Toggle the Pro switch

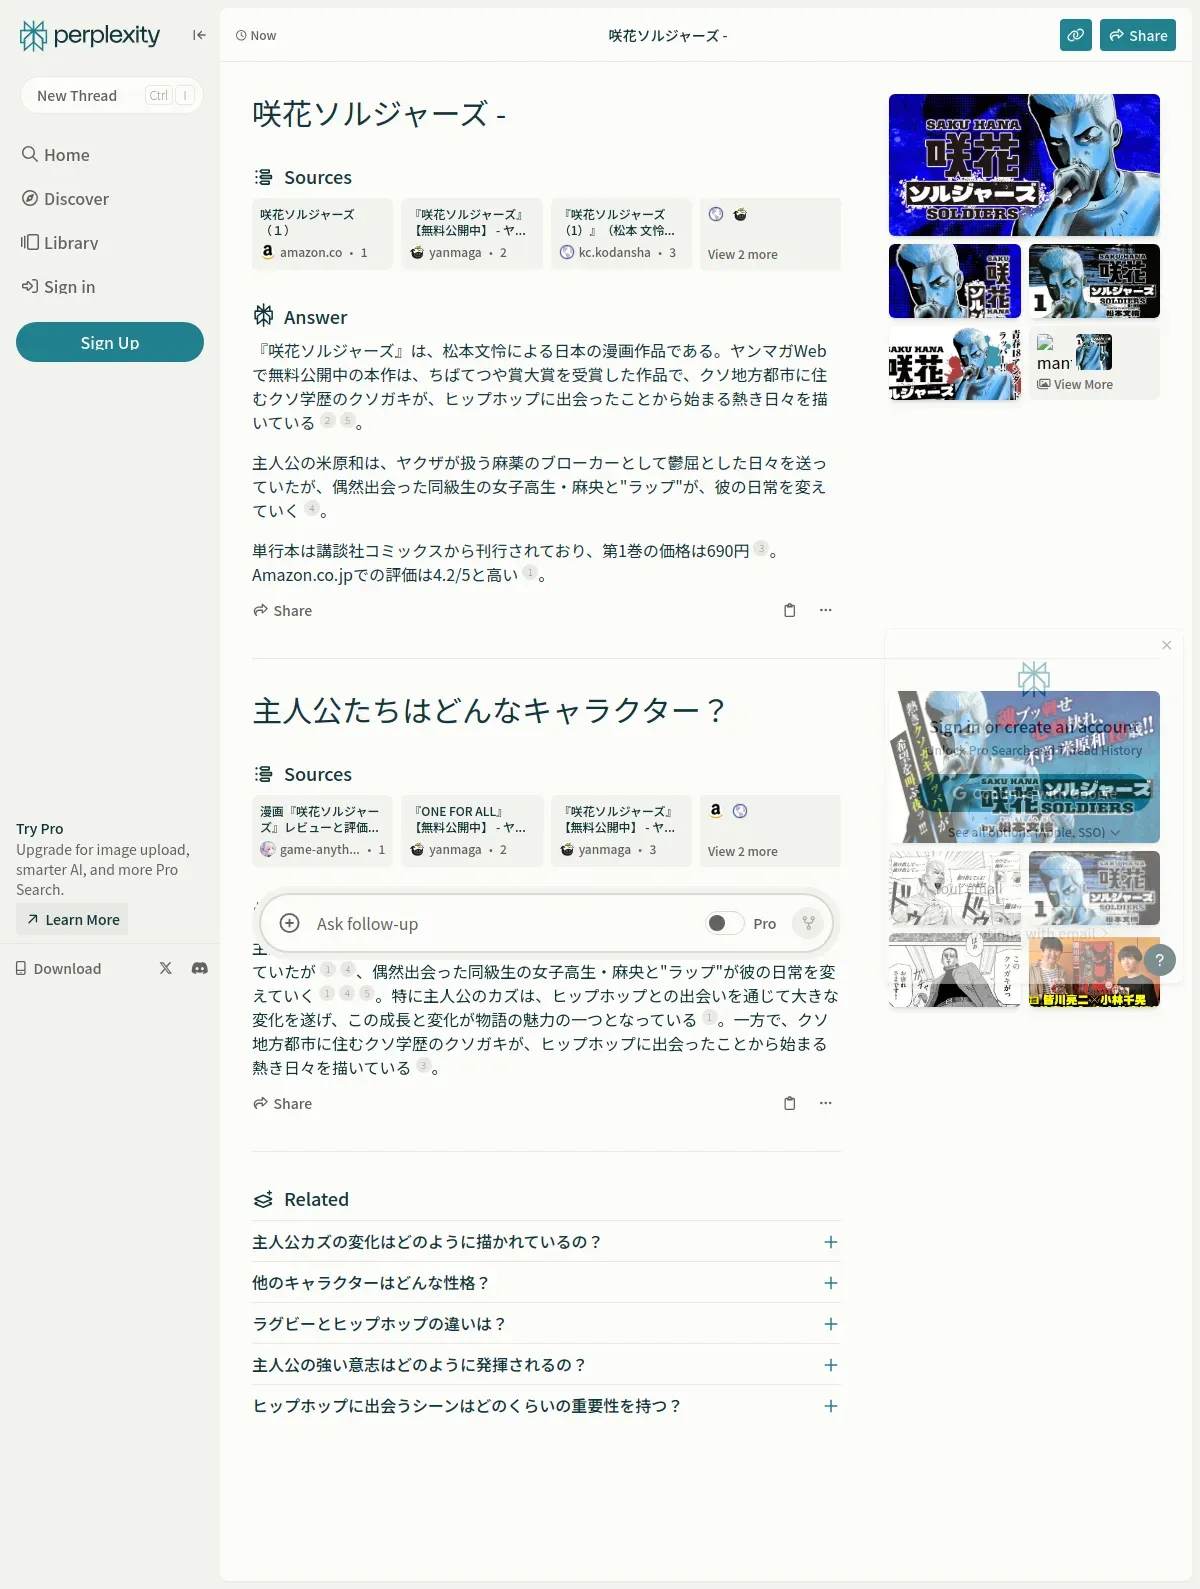[x=724, y=923]
